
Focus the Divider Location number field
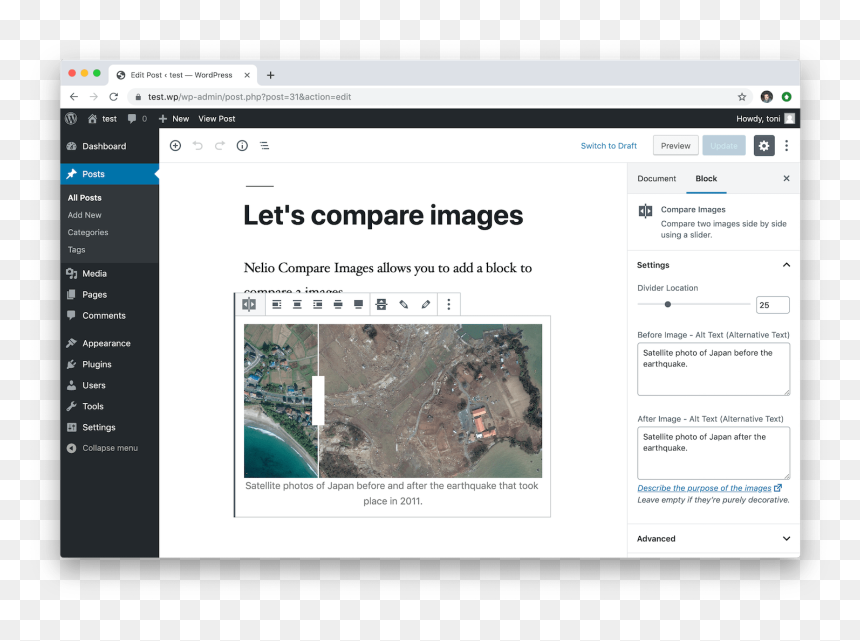773,305
